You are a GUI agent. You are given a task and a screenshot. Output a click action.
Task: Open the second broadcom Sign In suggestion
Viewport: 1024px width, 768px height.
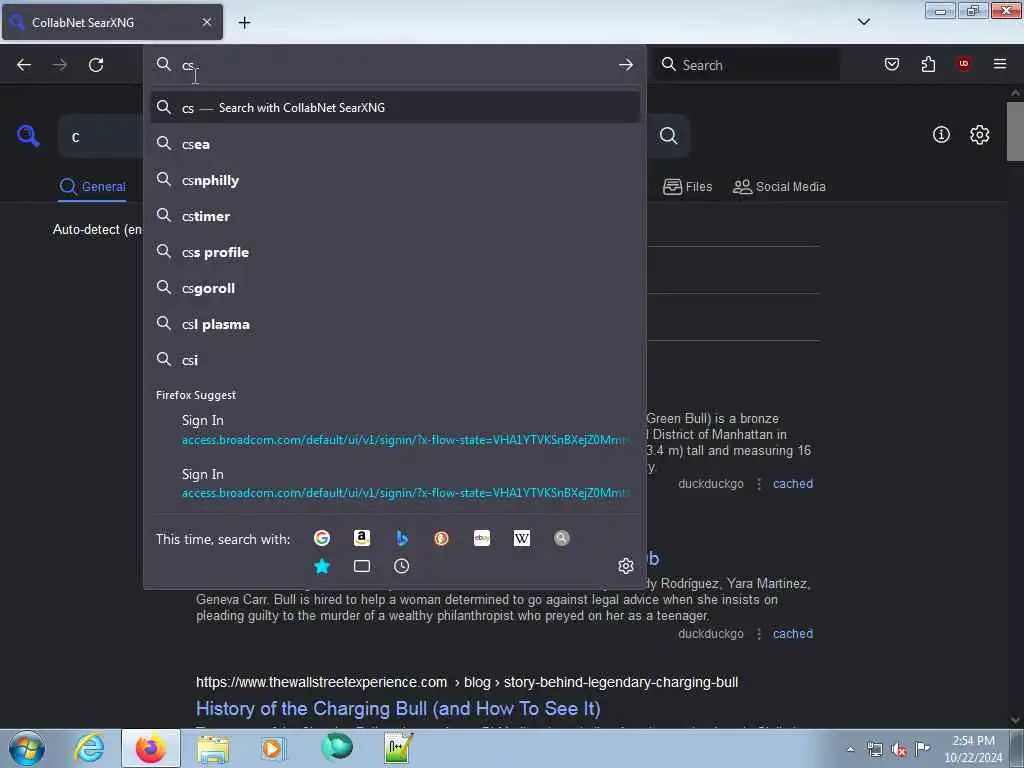[x=395, y=483]
